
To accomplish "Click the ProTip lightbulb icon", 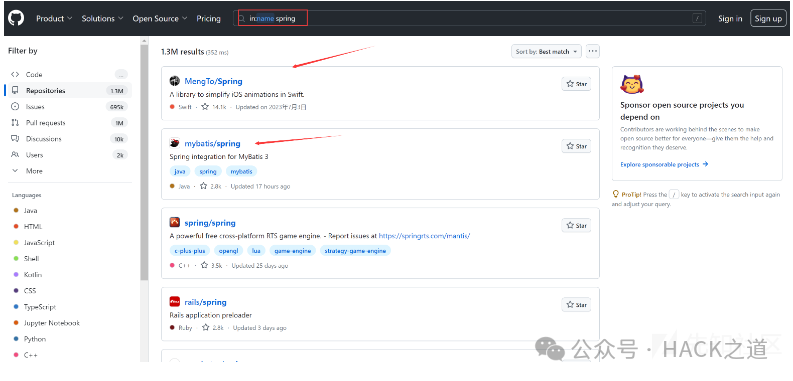I will (x=615, y=194).
